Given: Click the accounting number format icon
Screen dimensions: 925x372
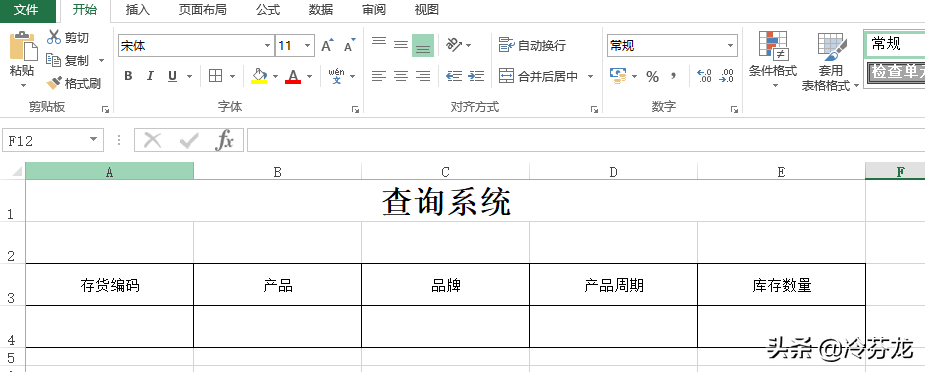Looking at the screenshot, I should (x=618, y=75).
